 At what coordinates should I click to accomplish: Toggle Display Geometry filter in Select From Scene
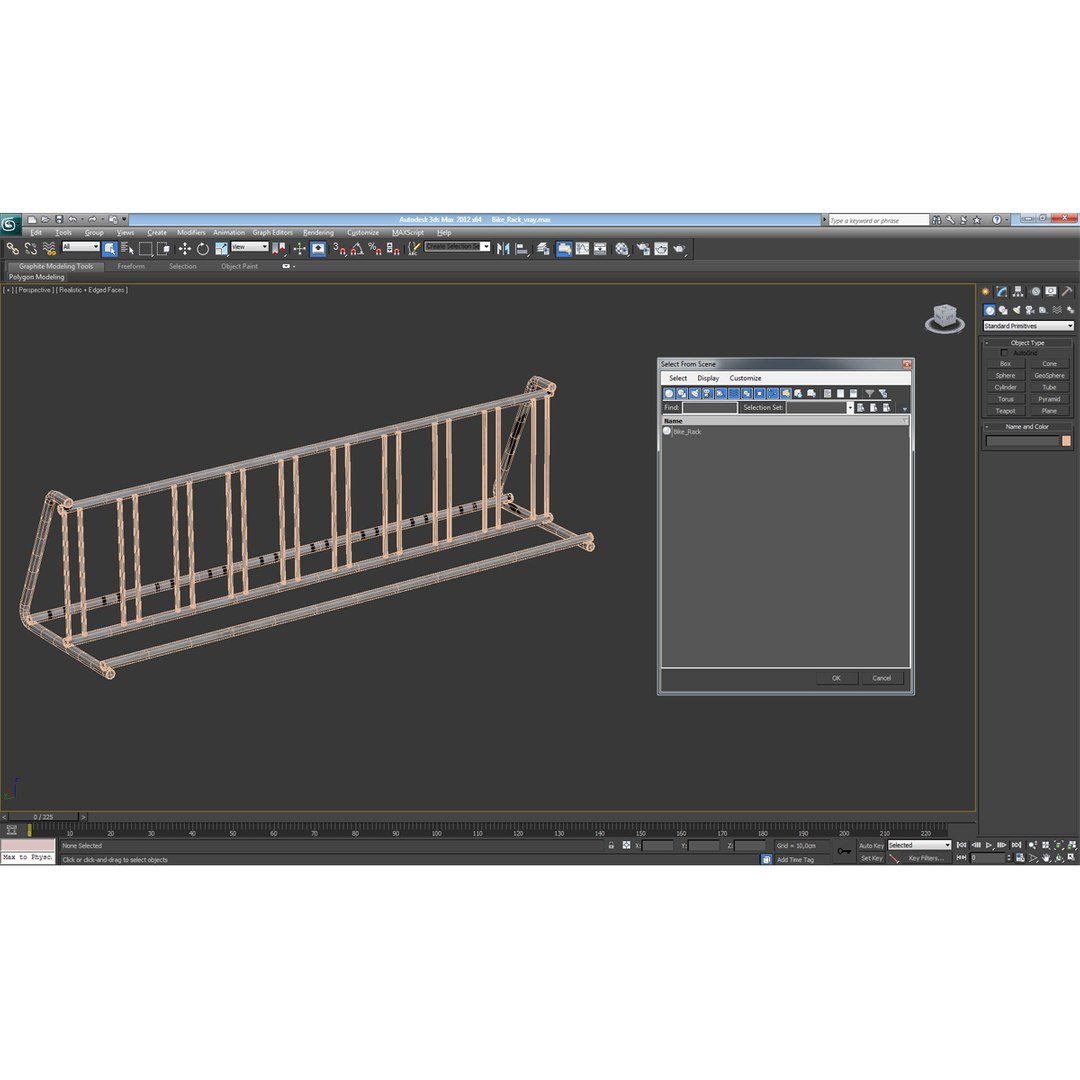point(669,393)
